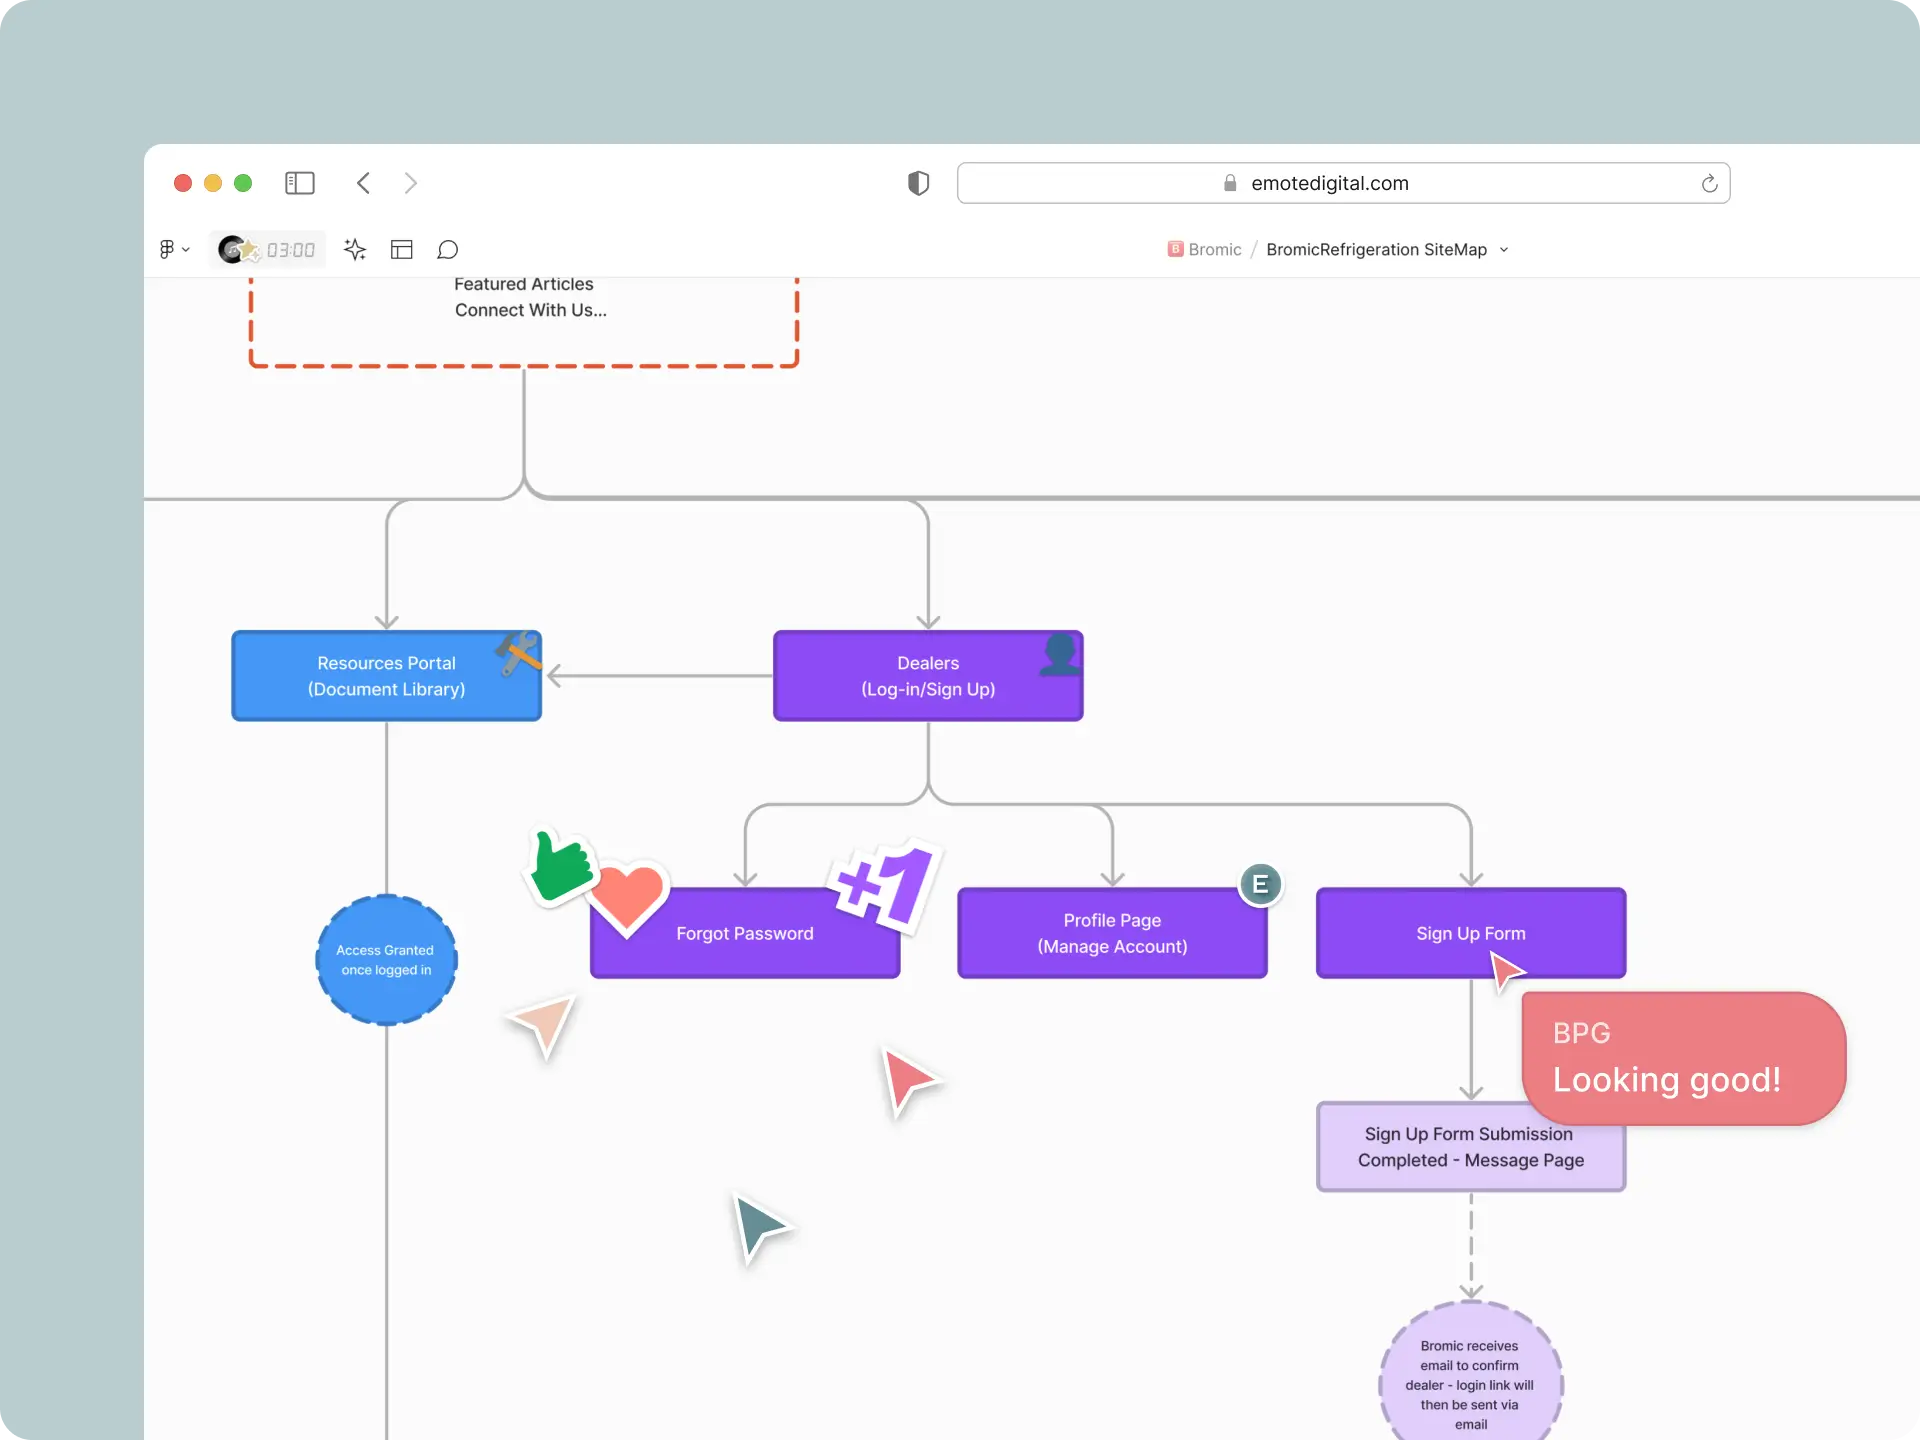The width and height of the screenshot is (1920, 1440).
Task: Click the emotedigital.com address bar
Action: 1329,183
